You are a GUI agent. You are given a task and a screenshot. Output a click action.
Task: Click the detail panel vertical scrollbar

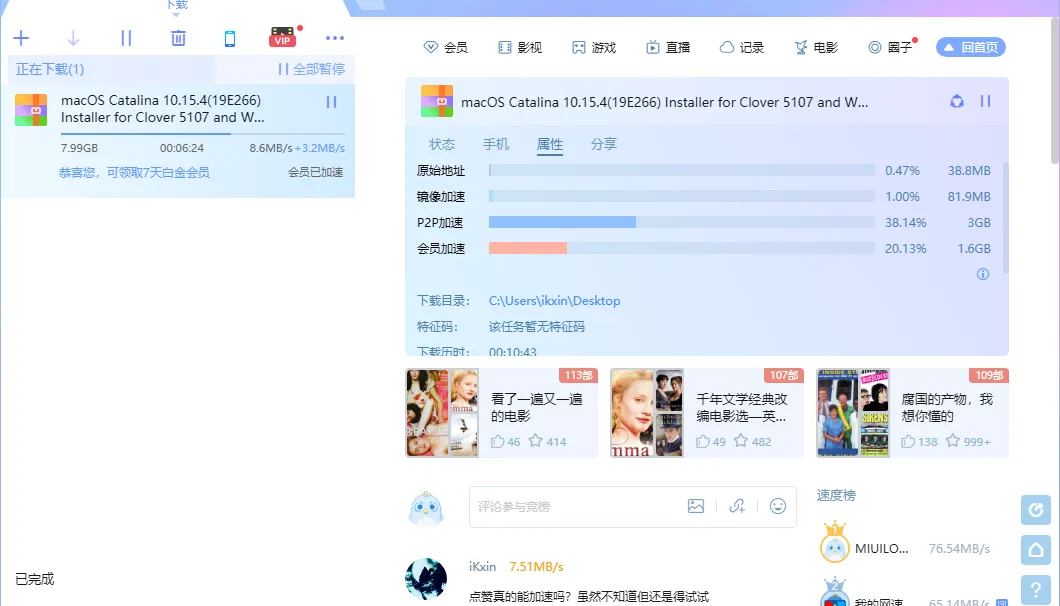pos(1005,218)
